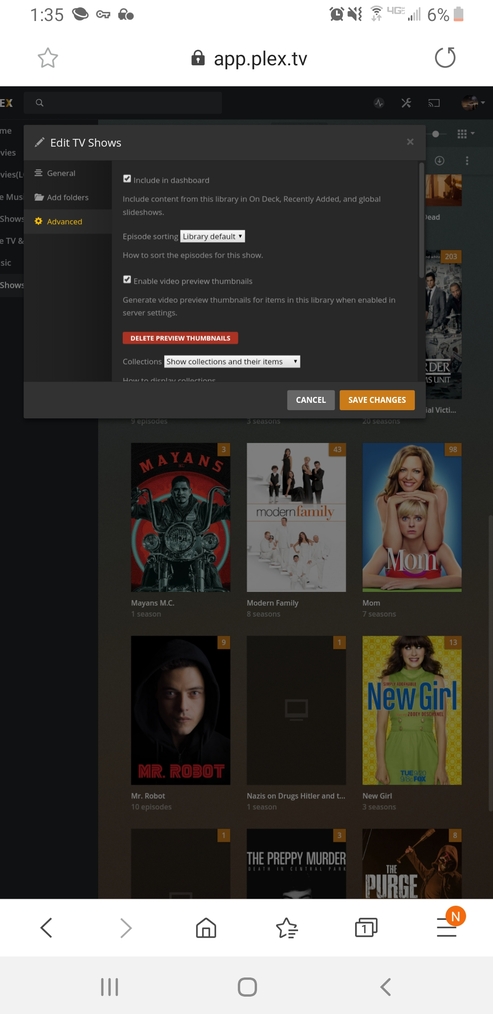The width and height of the screenshot is (493, 1014).
Task: Click the '43' badge on Modern Family
Action: click(x=337, y=449)
